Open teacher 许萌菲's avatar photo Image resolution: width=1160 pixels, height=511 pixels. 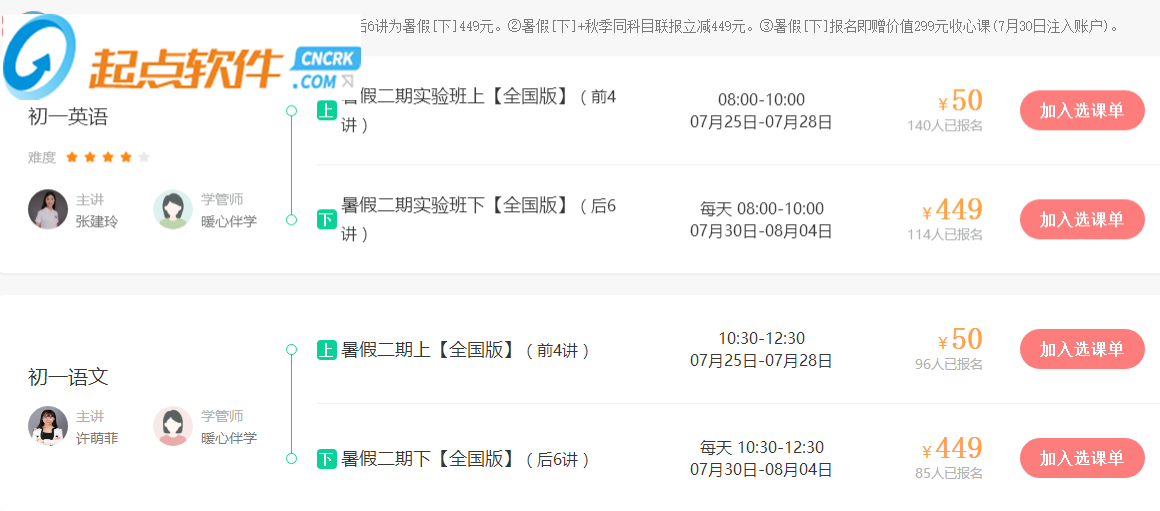pyautogui.click(x=48, y=426)
